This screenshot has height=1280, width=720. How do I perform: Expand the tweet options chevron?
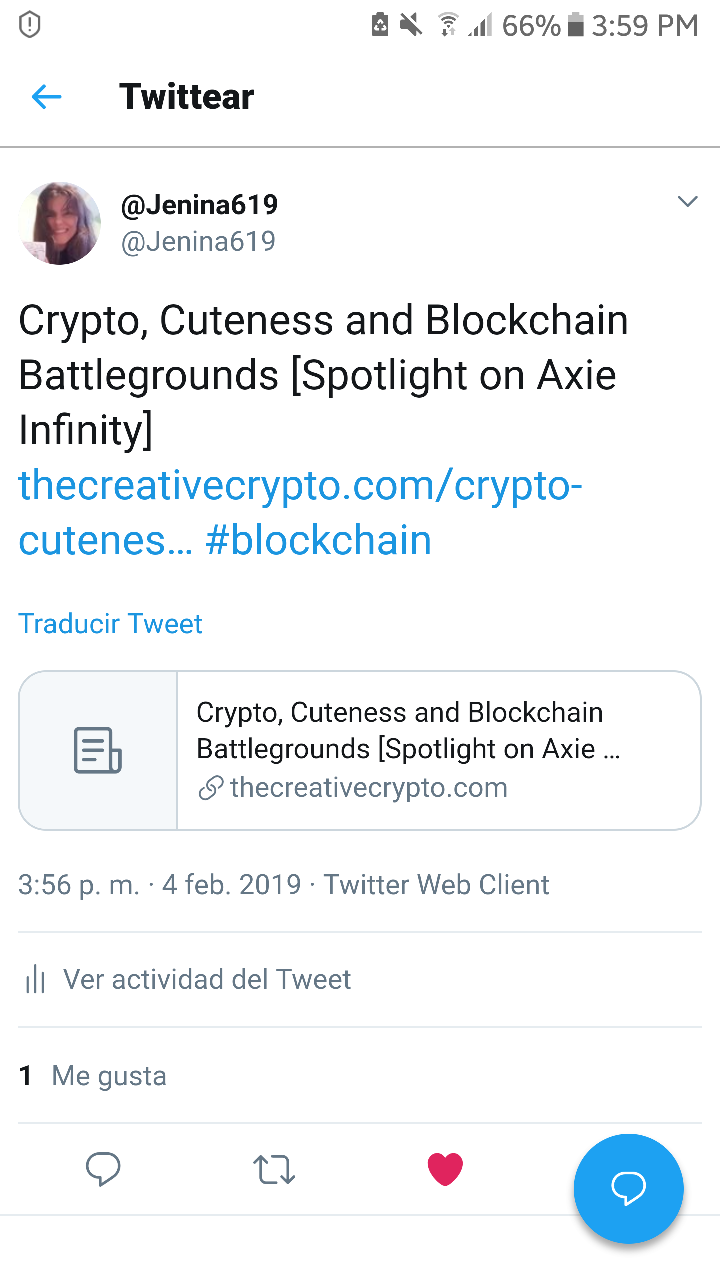coord(687,202)
